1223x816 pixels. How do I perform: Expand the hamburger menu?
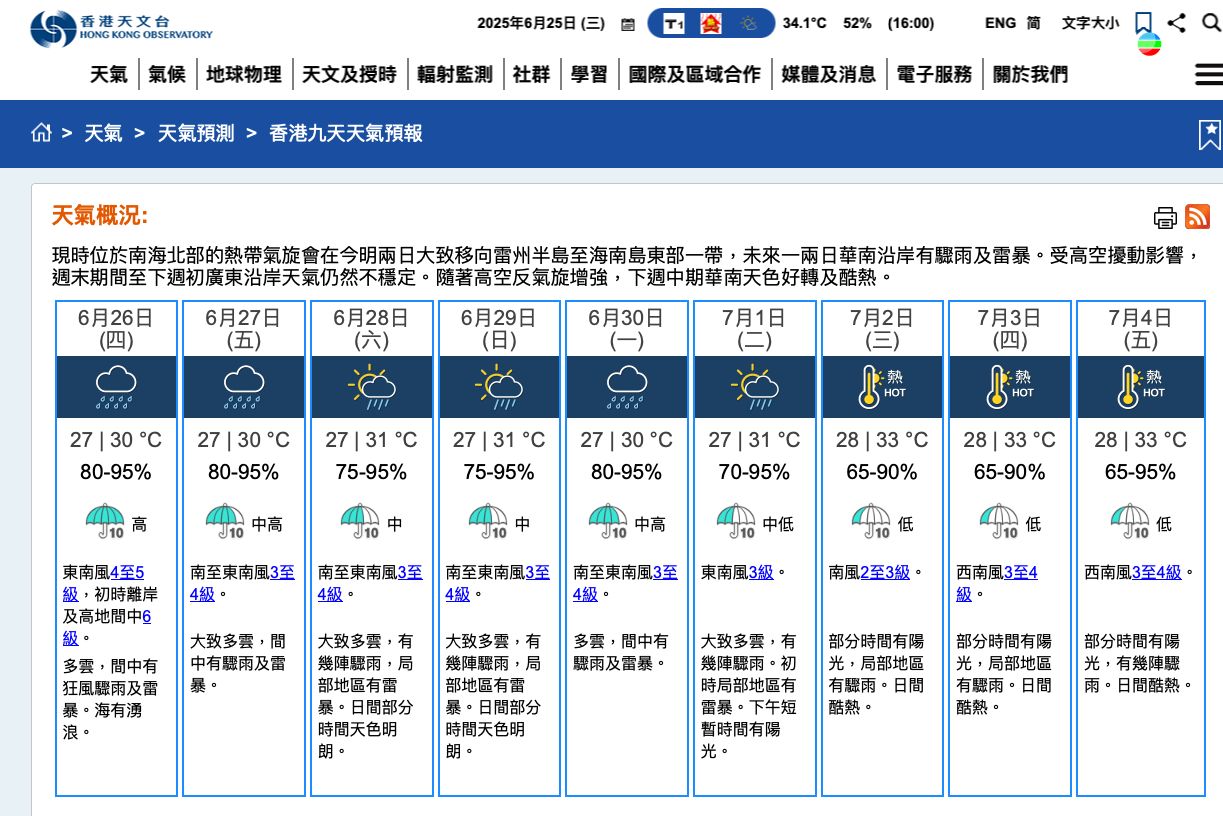tap(1208, 74)
